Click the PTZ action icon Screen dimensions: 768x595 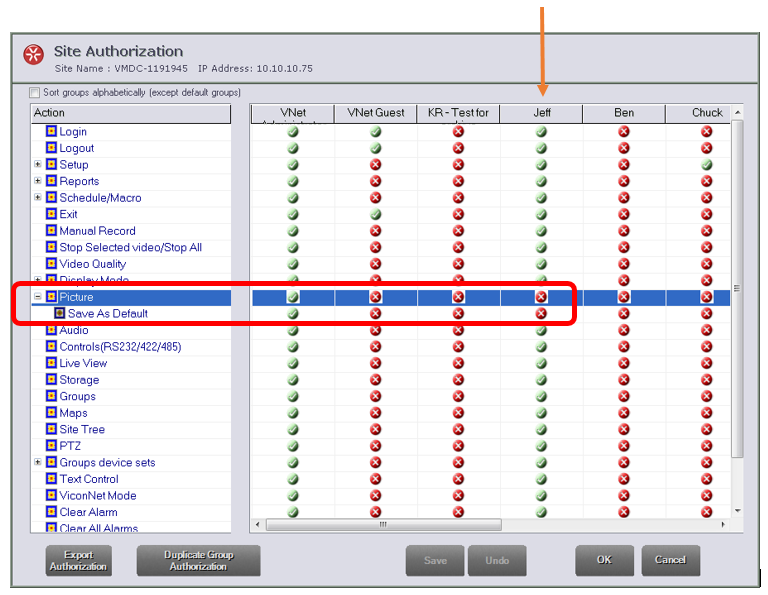(x=52, y=446)
